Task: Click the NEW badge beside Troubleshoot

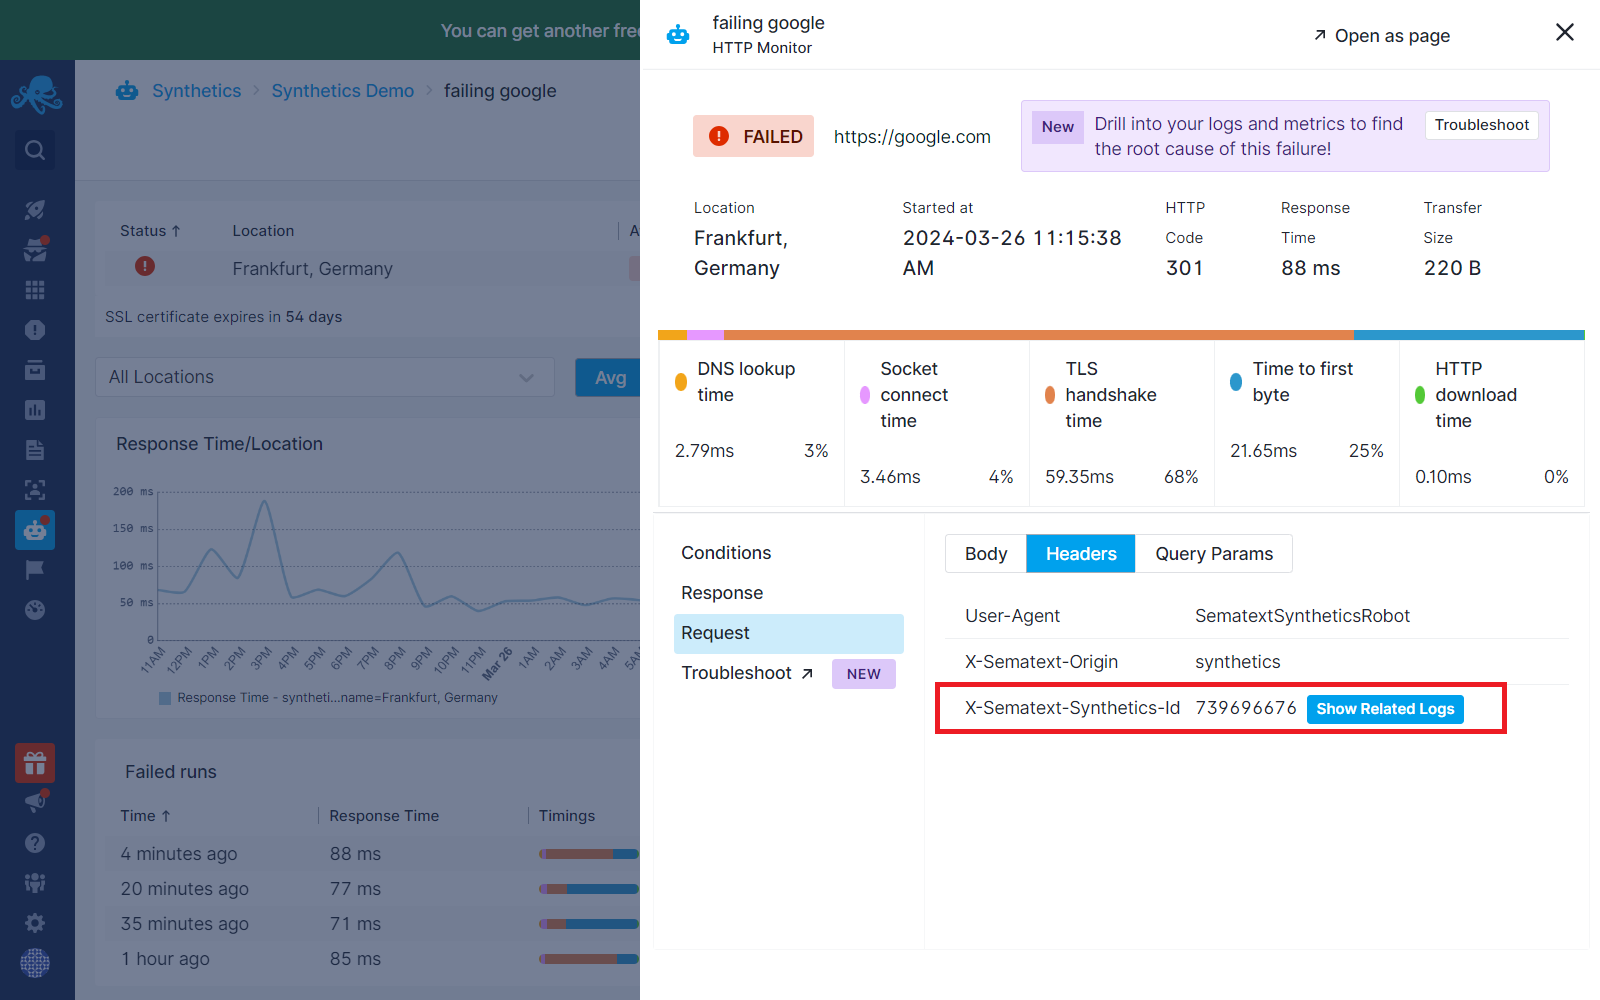Action: [x=864, y=674]
